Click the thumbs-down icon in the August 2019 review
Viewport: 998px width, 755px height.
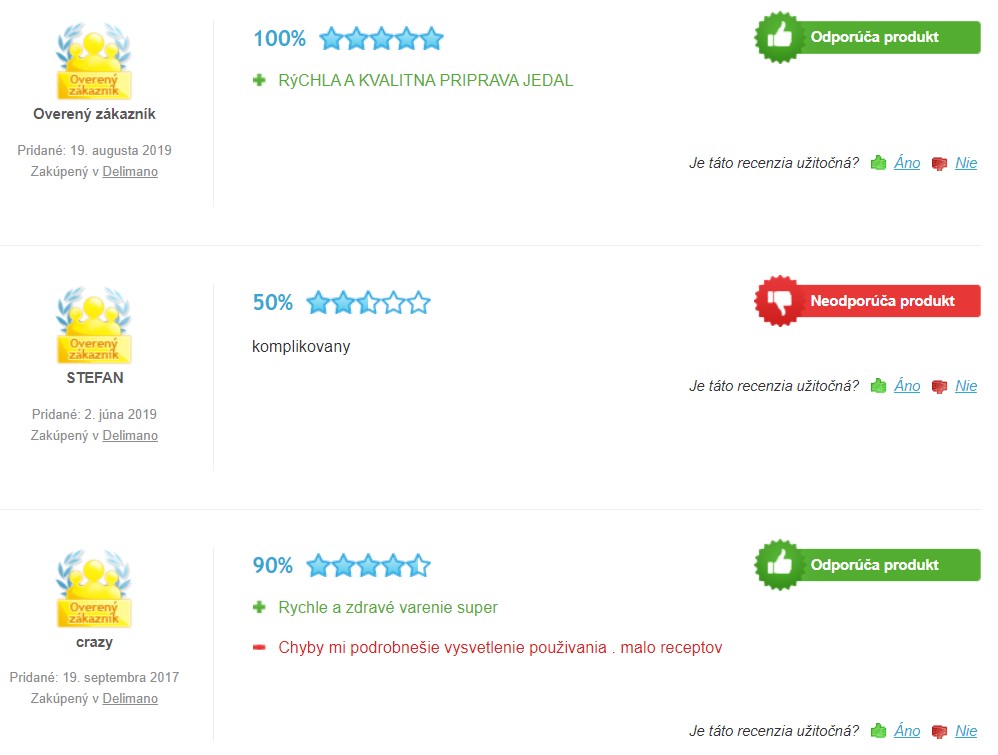point(939,164)
